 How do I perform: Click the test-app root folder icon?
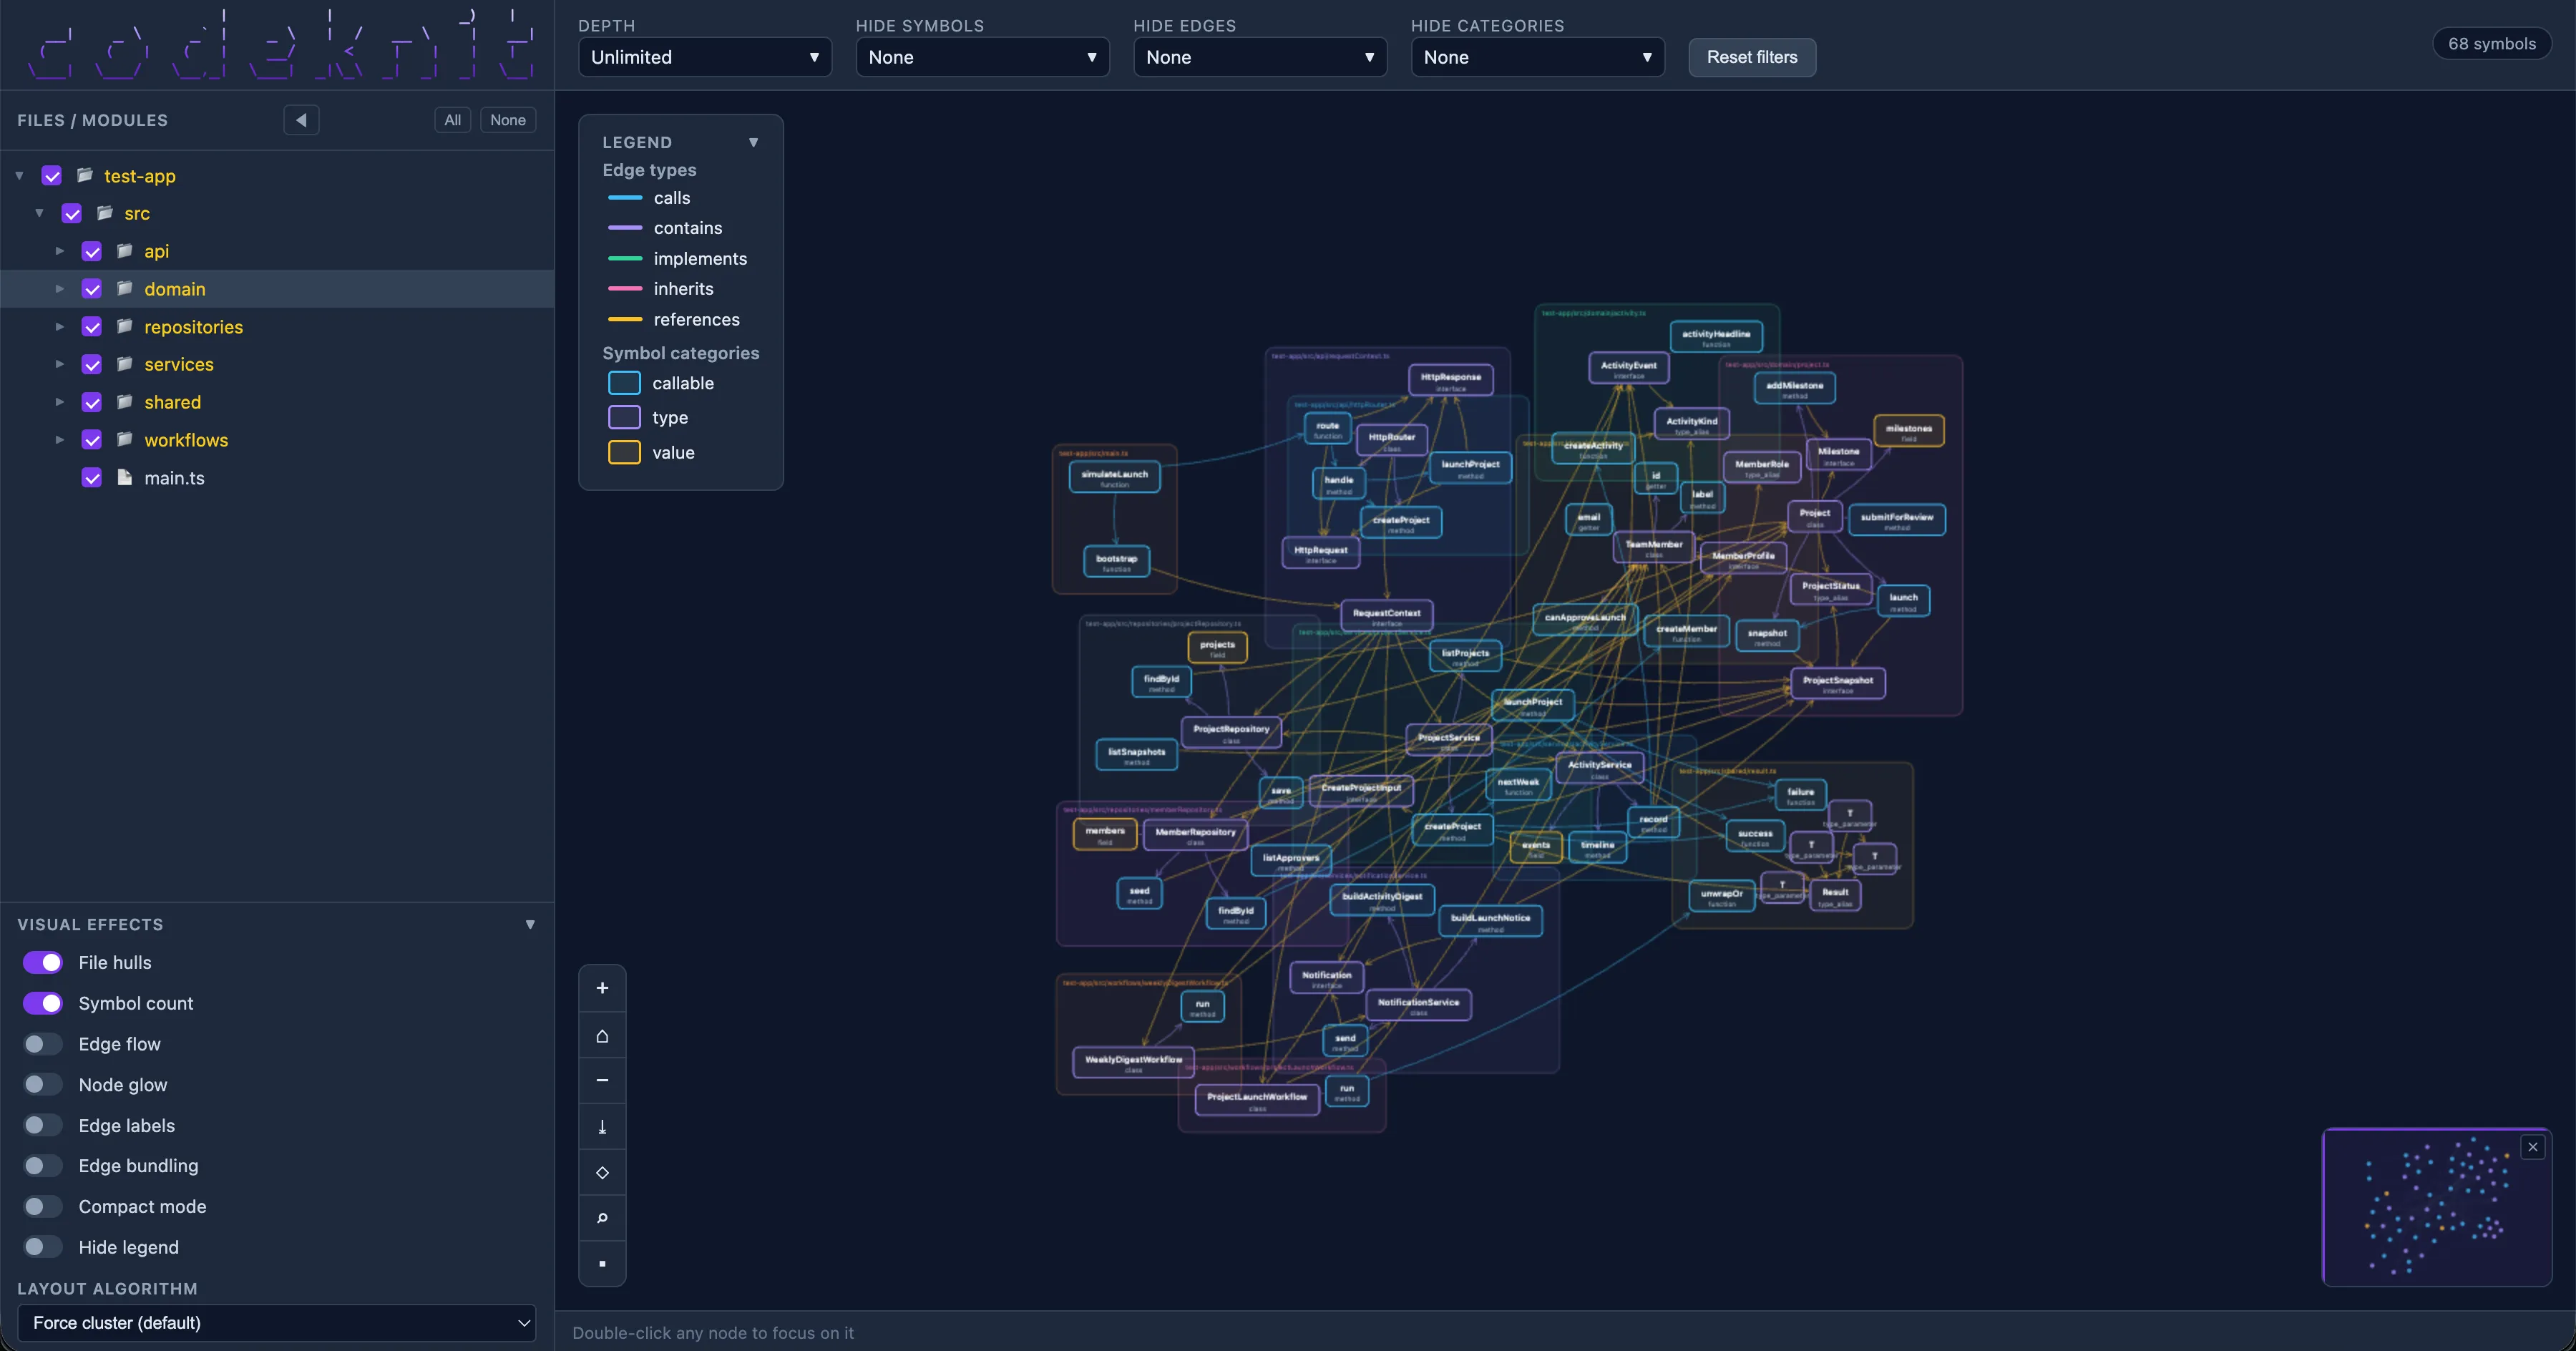(85, 175)
